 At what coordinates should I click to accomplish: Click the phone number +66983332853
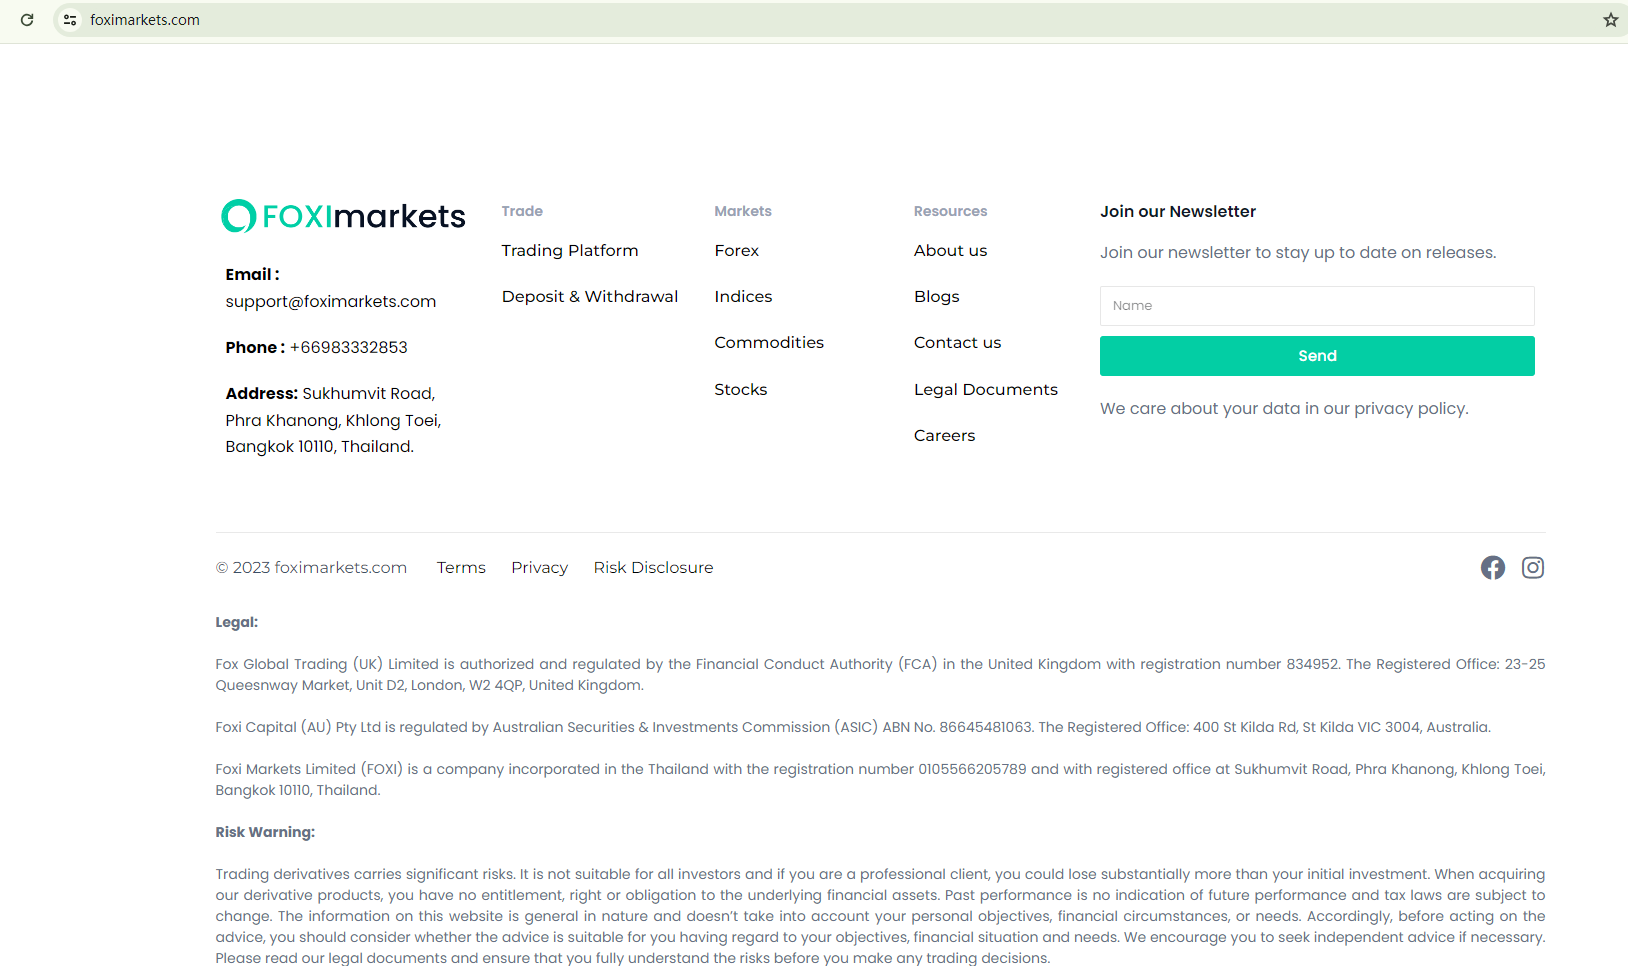coord(349,348)
